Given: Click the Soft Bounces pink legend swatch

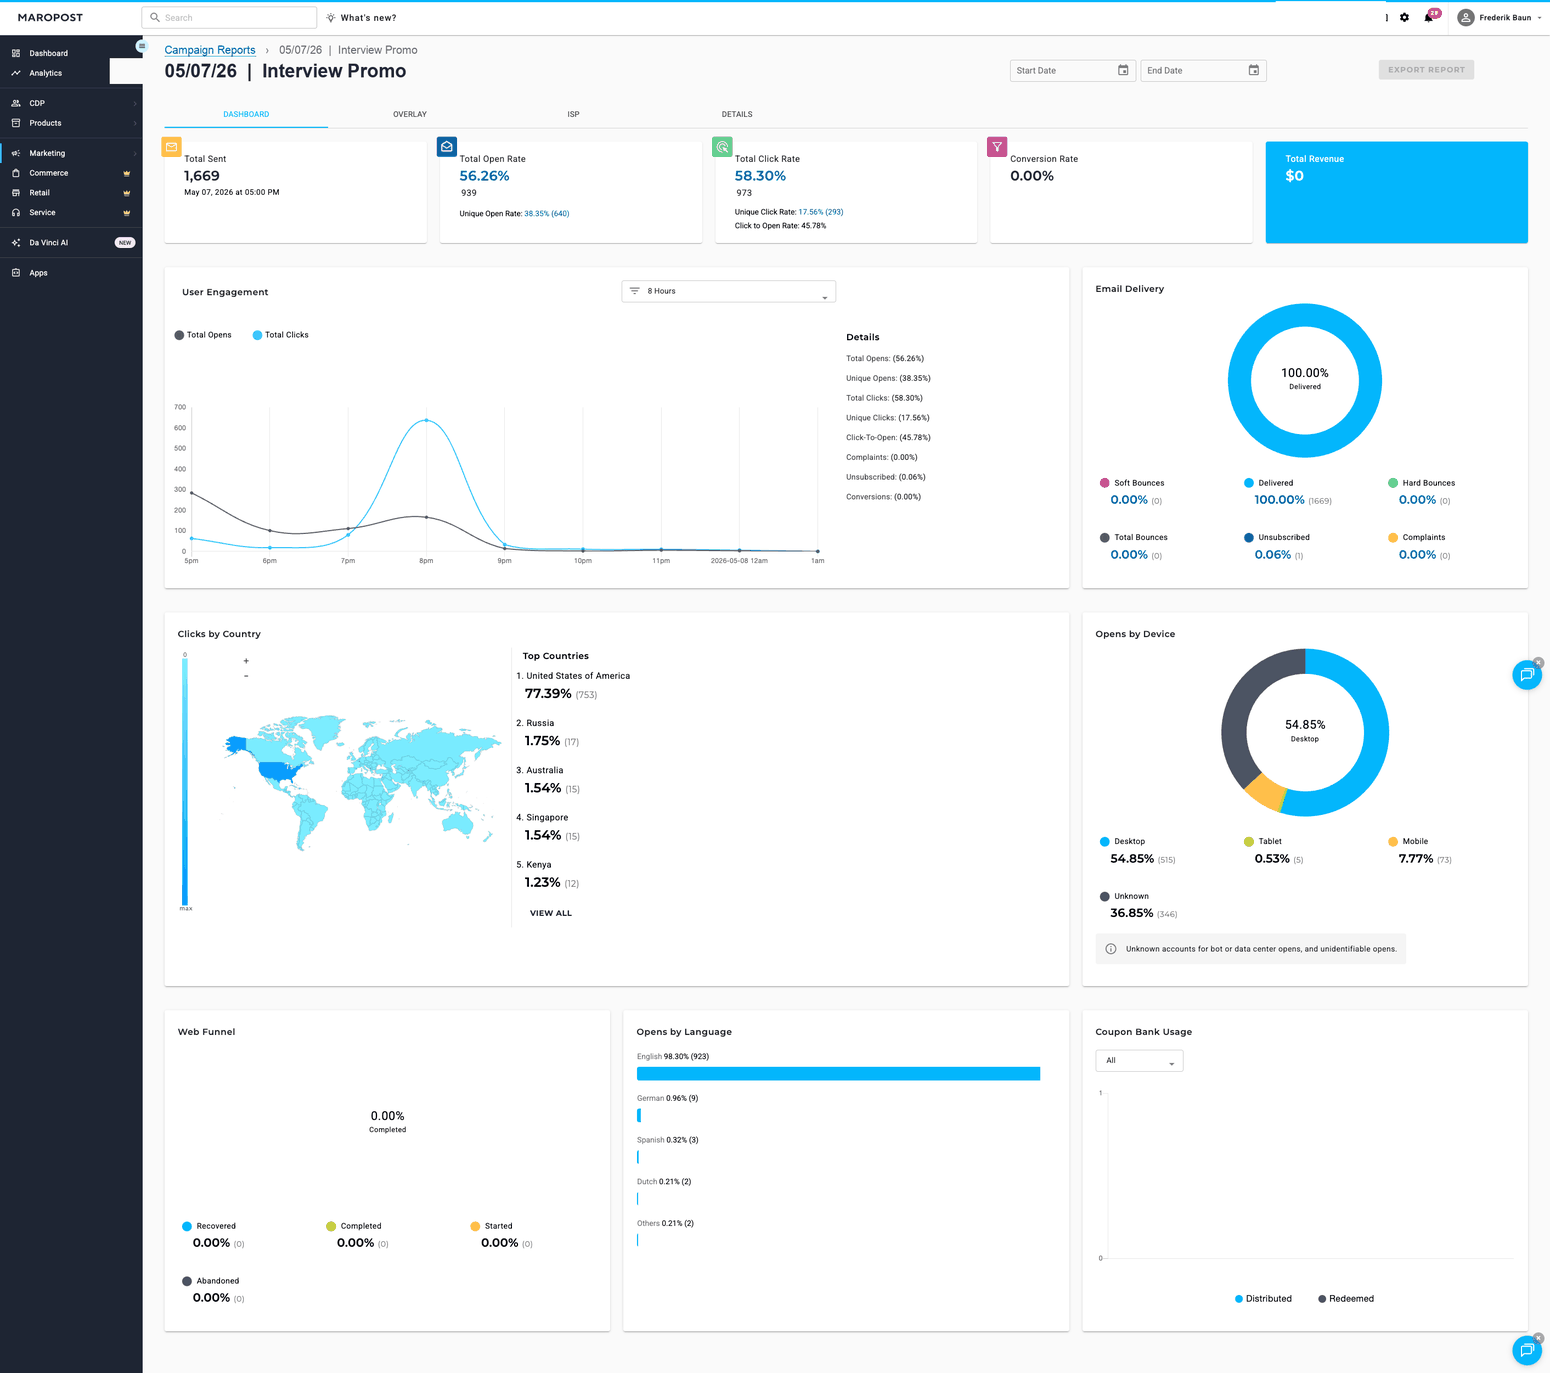Looking at the screenshot, I should point(1105,483).
